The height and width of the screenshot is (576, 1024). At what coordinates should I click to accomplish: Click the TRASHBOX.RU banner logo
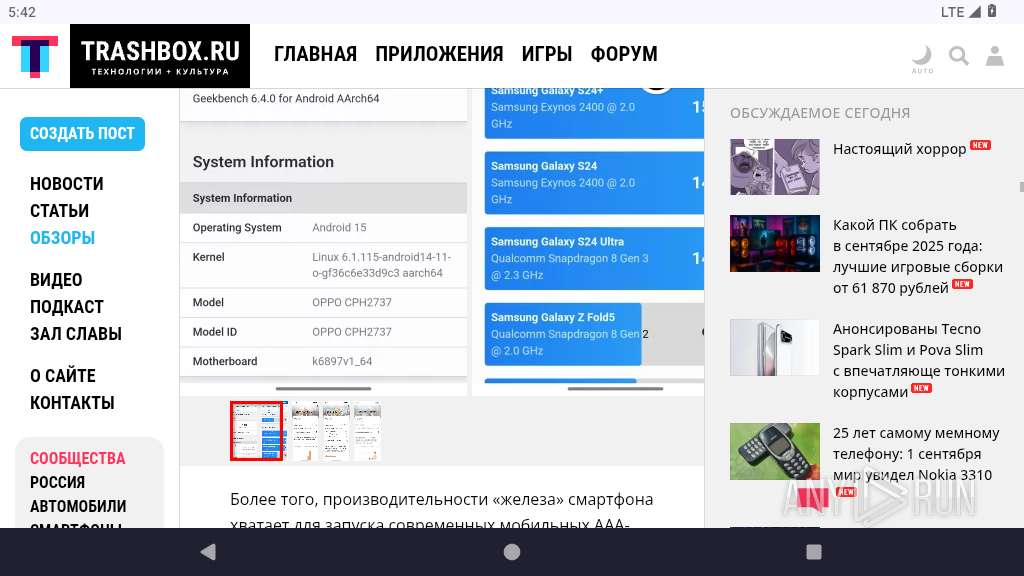(160, 56)
